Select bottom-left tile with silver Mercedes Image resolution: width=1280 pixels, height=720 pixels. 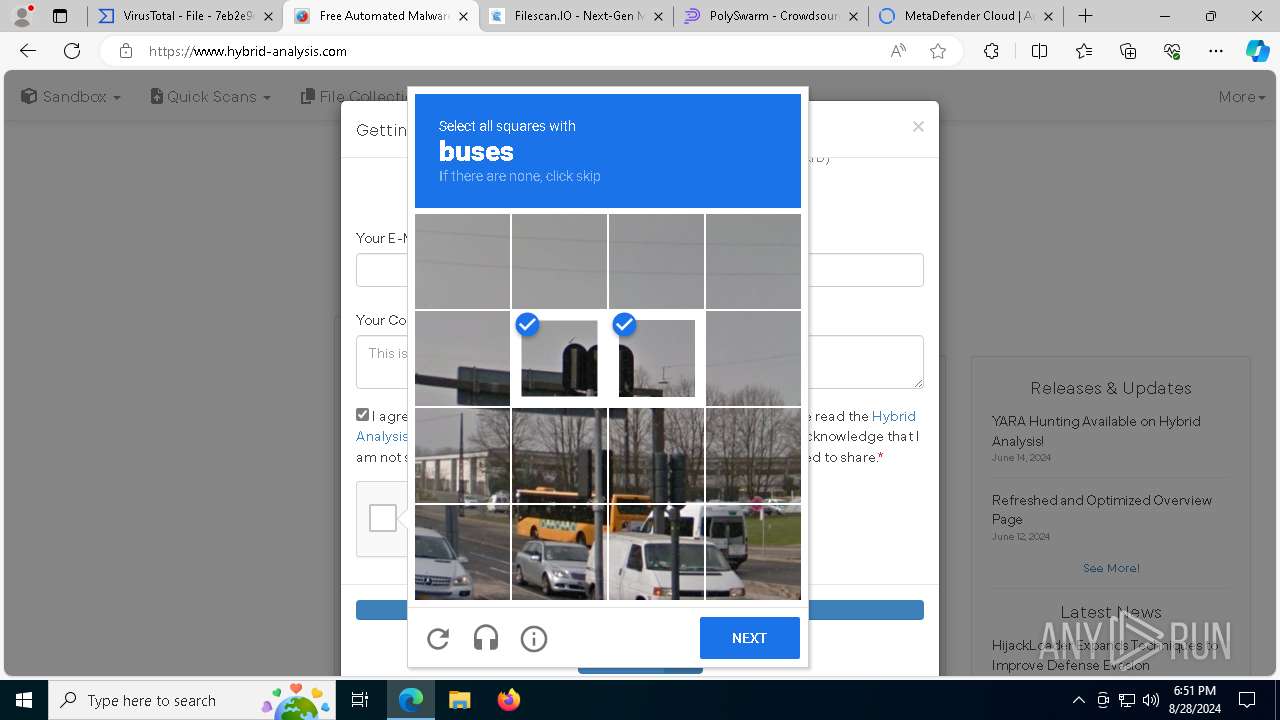coord(462,552)
